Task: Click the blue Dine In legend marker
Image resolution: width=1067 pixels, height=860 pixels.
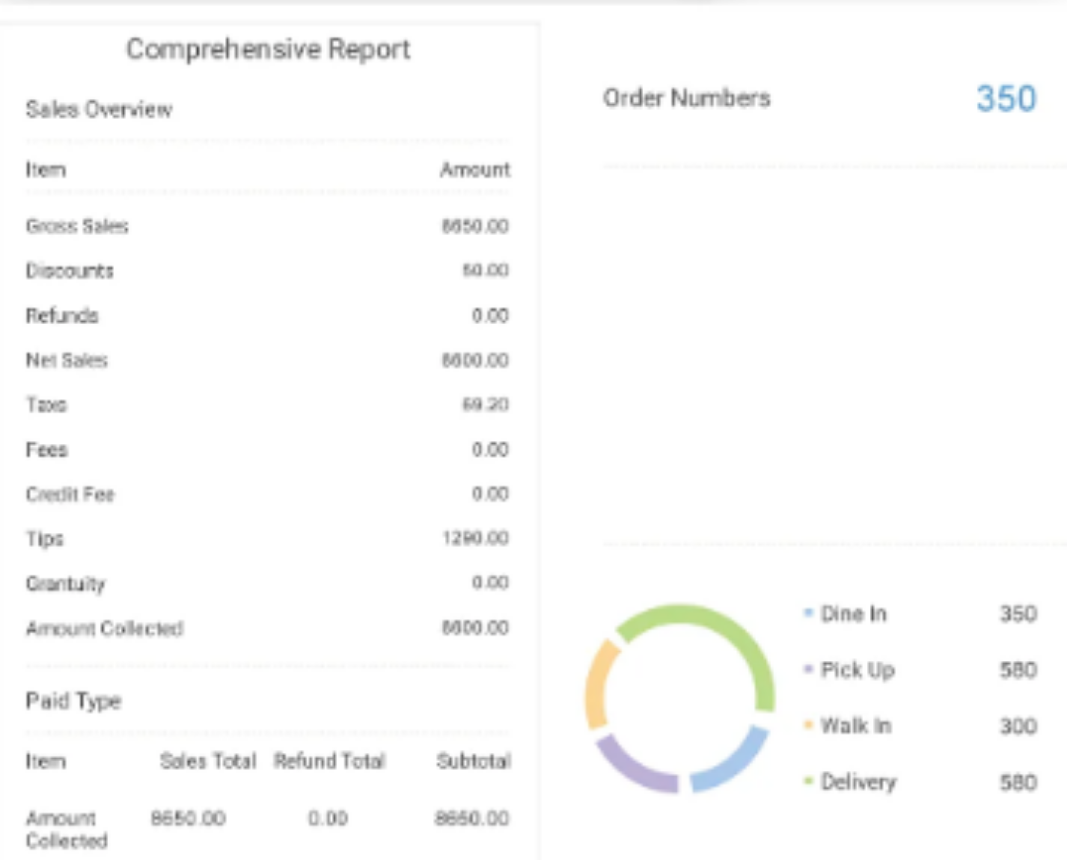Action: click(x=808, y=613)
